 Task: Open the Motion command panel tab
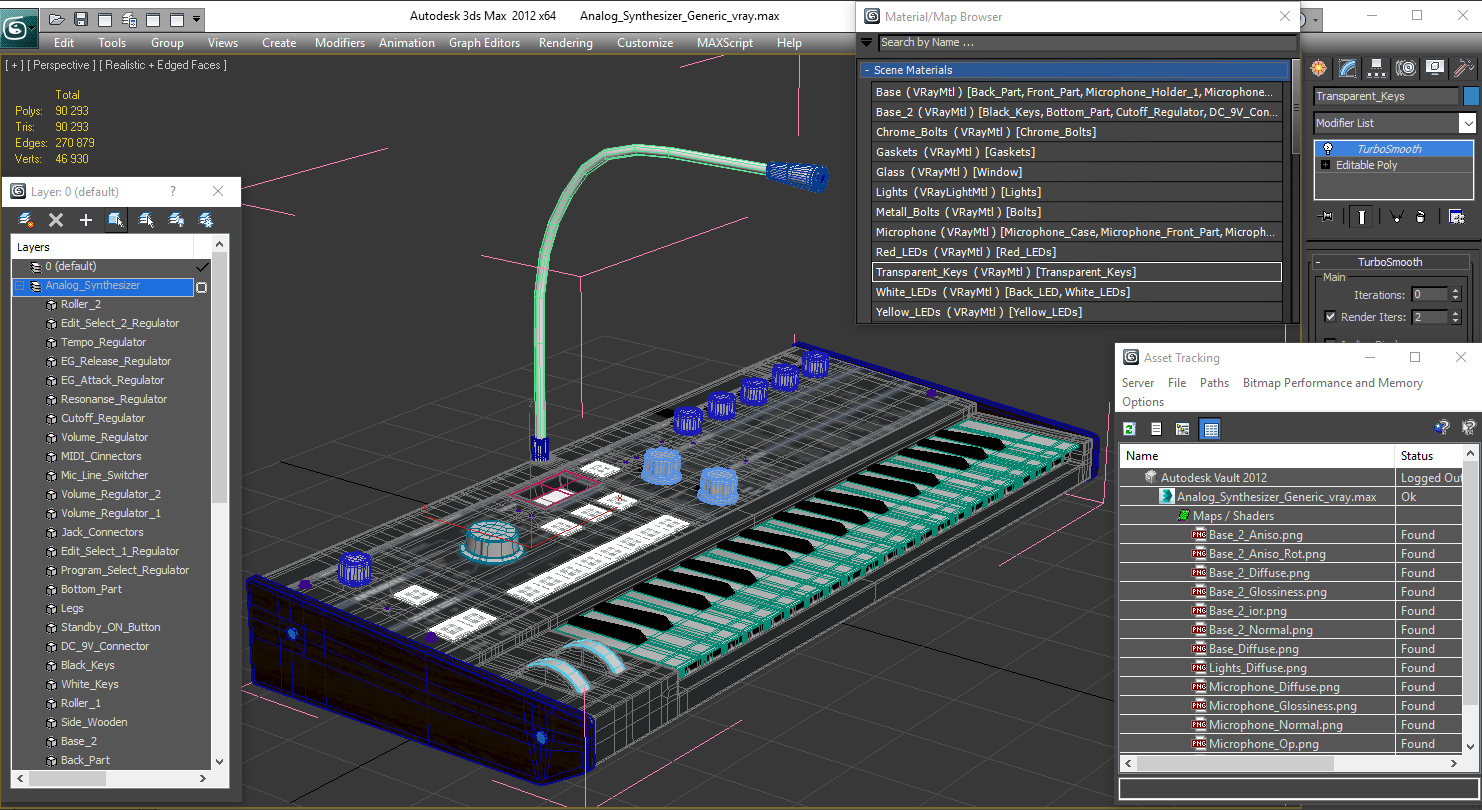pos(1406,68)
